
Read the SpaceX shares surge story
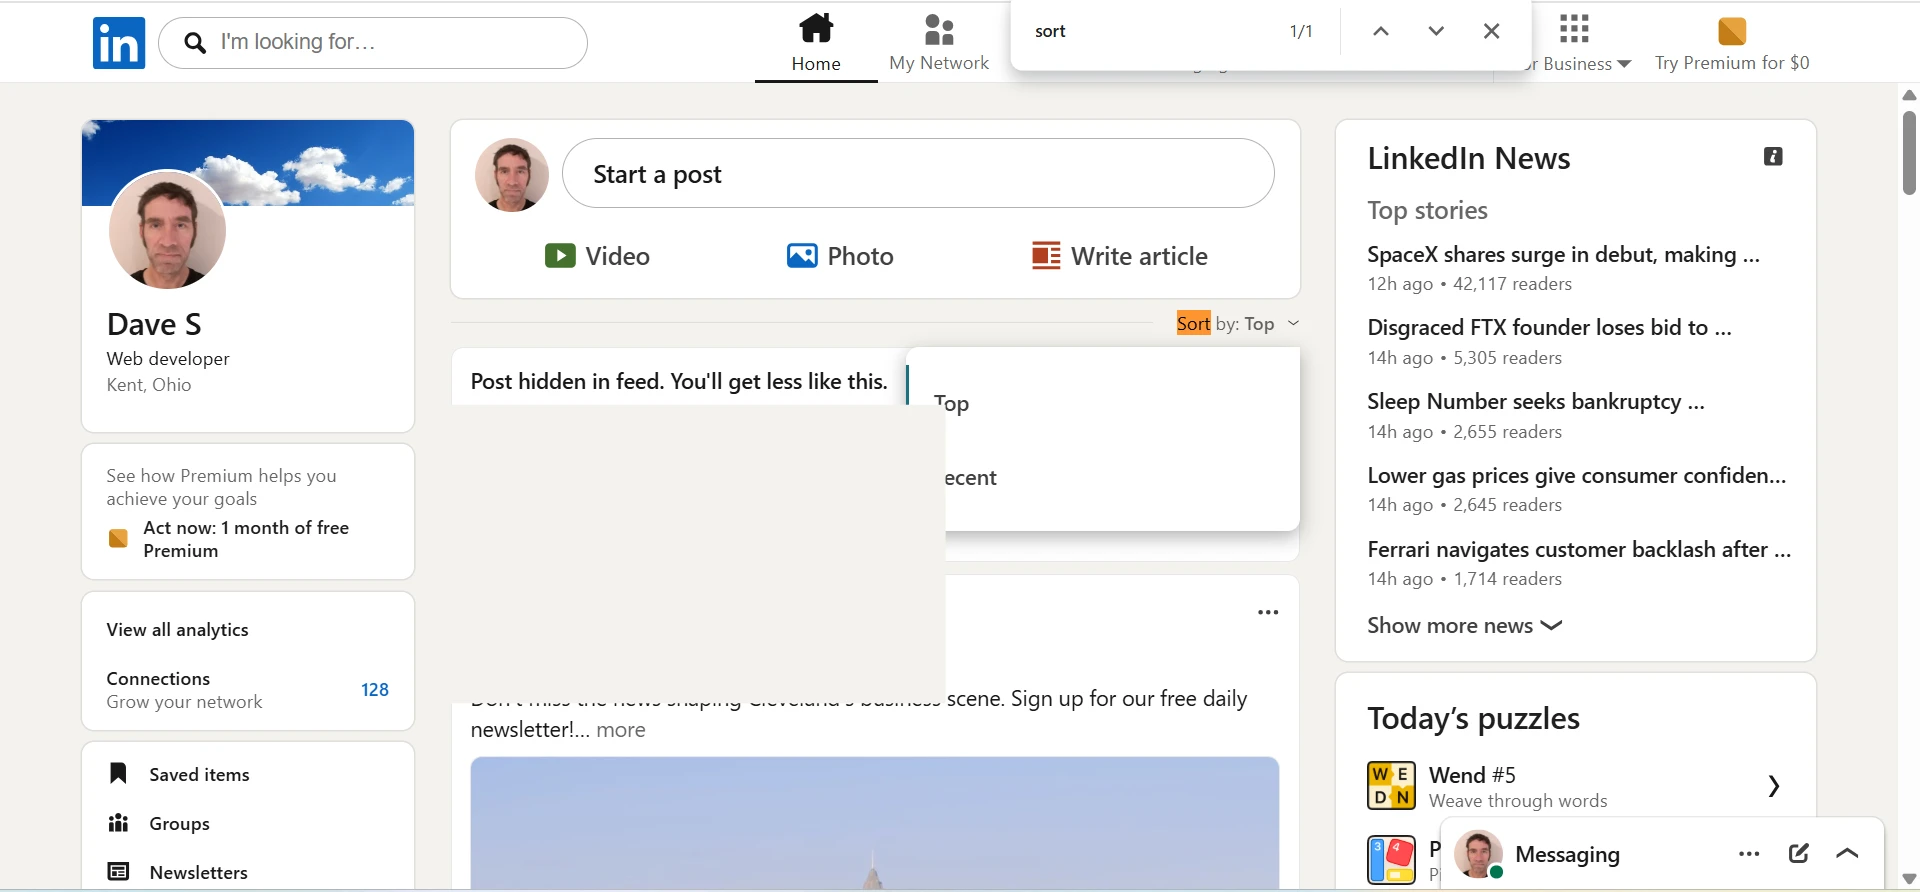point(1563,255)
